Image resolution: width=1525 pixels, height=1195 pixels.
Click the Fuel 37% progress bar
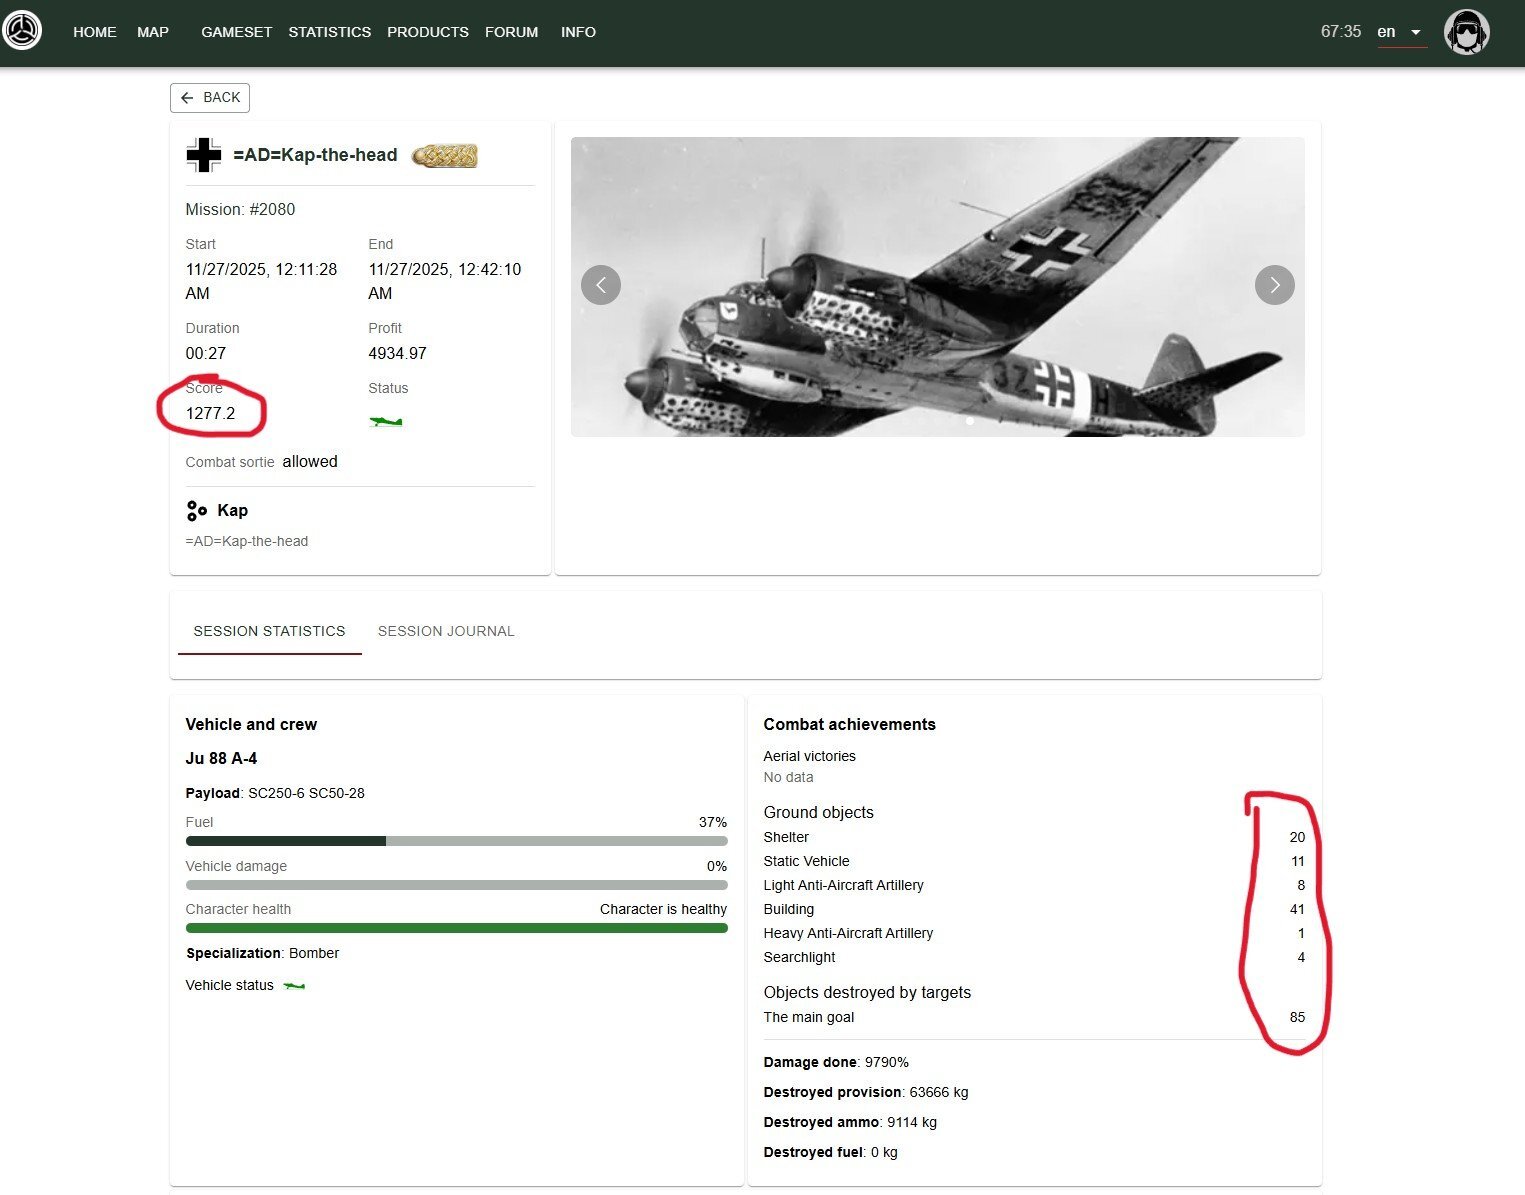click(457, 840)
